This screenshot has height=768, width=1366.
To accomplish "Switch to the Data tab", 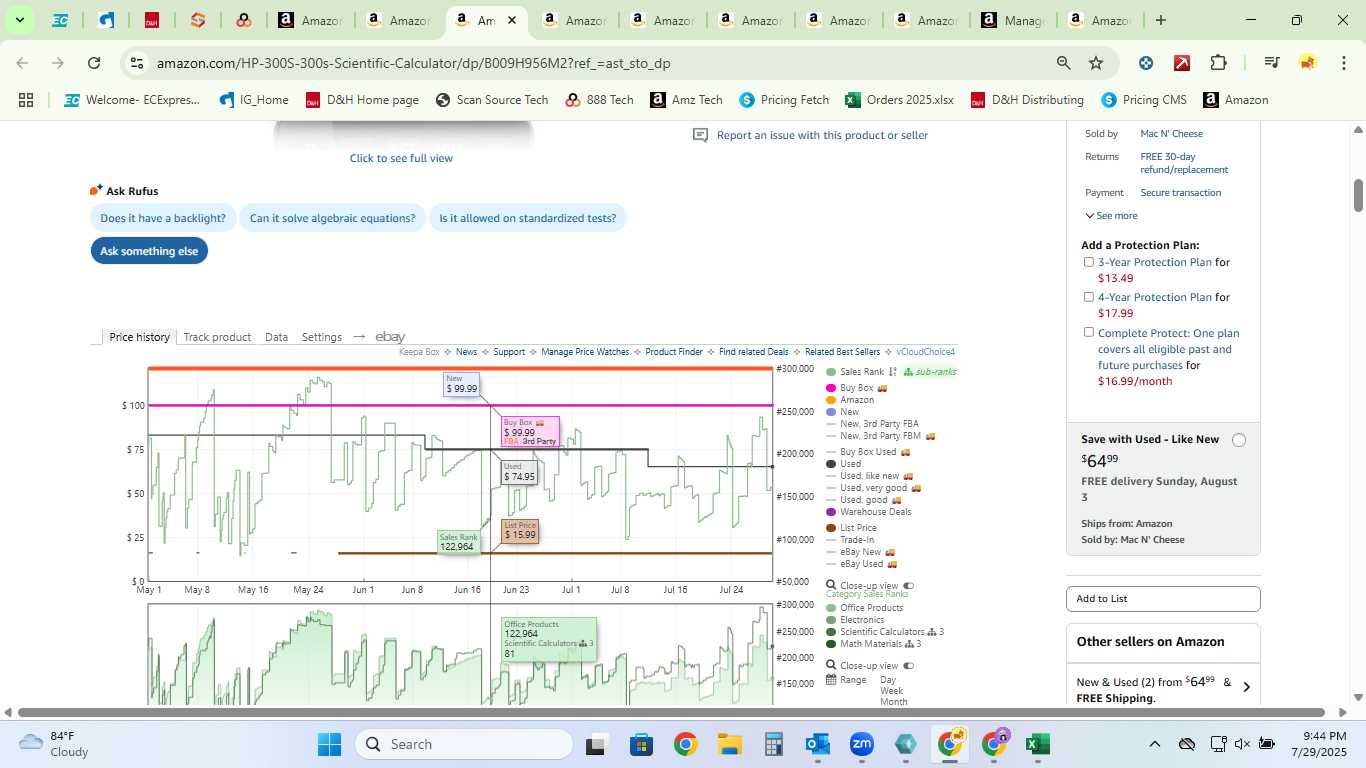I will coord(276,337).
